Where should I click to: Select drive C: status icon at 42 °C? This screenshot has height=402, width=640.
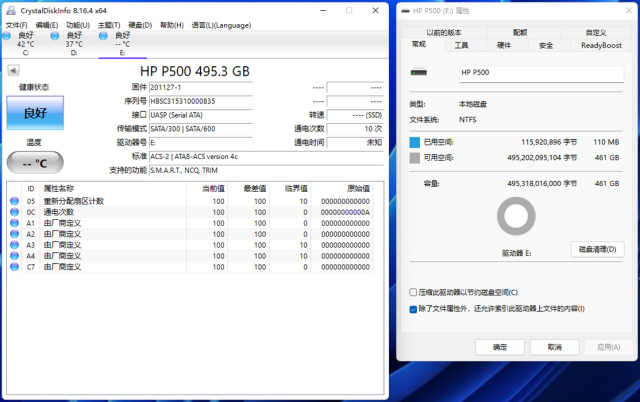(x=7, y=36)
